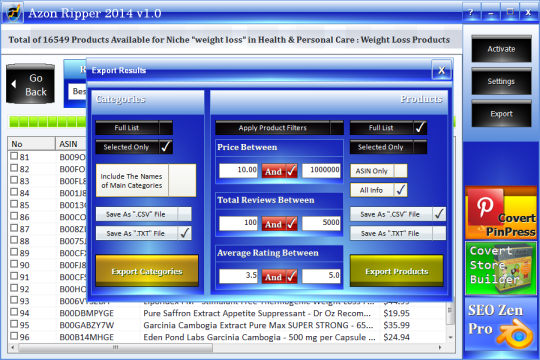Click maximum average rating field 5.0
540x360 pixels.
pos(321,276)
